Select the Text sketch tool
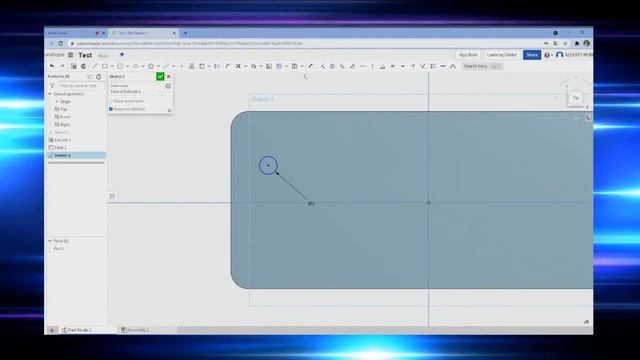The width and height of the screenshot is (640, 360). [191, 66]
